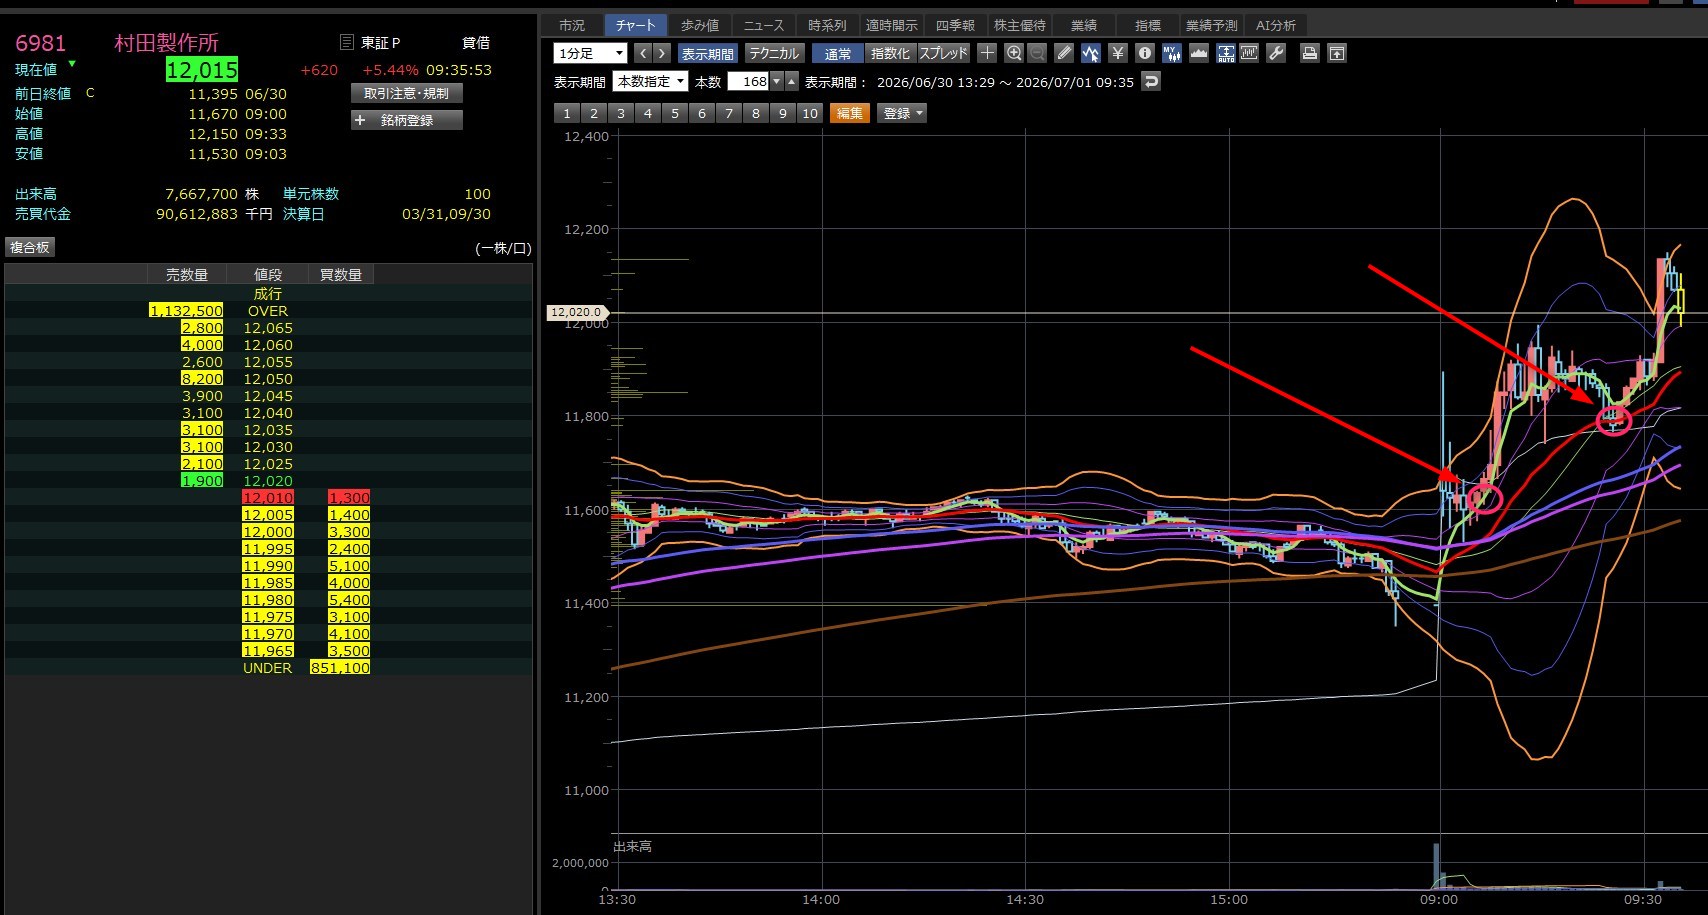The height and width of the screenshot is (915, 1708).
Task: Select chart preset 3
Action: pyautogui.click(x=621, y=113)
